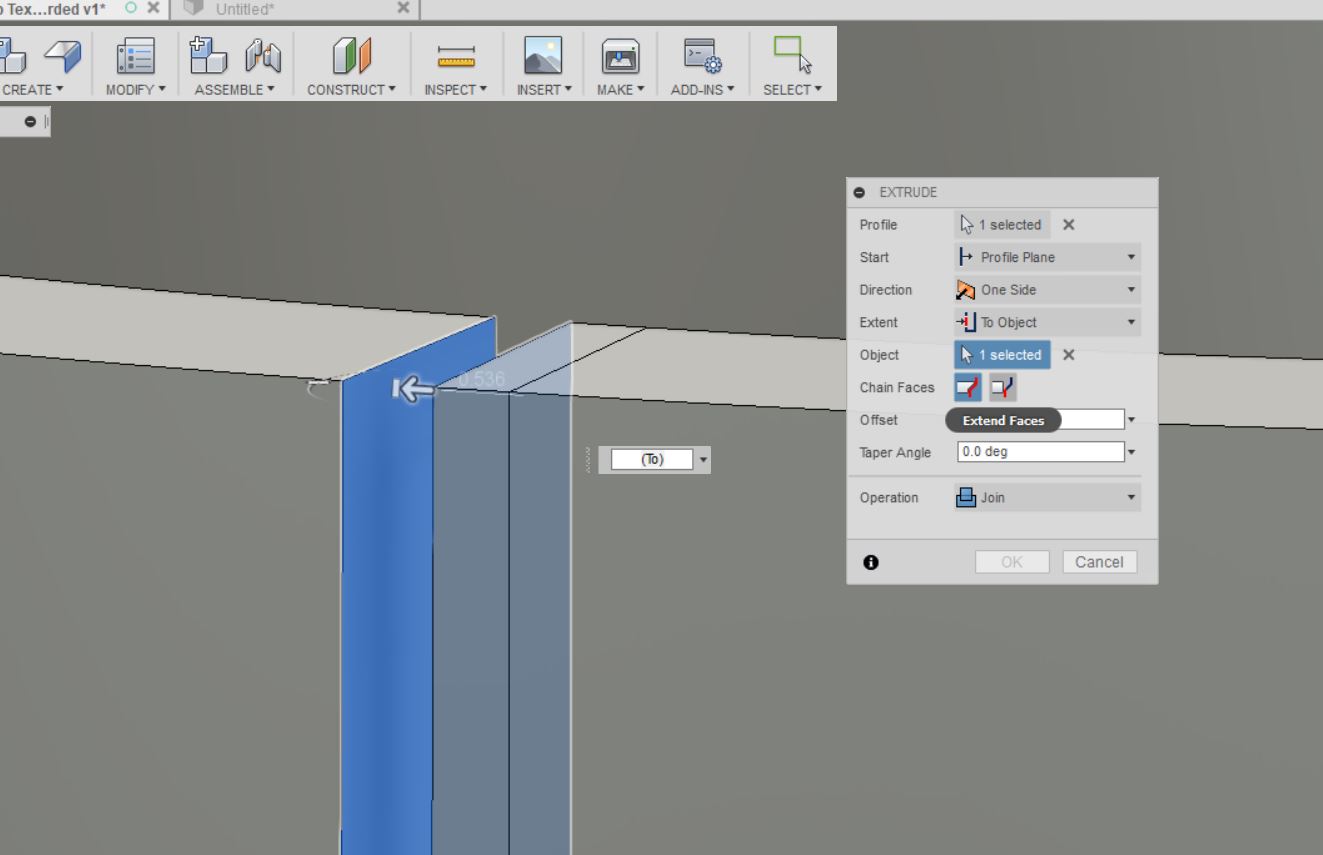The width and height of the screenshot is (1323, 855).
Task: Open the Extent dropdown showing To Object
Action: pos(1048,322)
